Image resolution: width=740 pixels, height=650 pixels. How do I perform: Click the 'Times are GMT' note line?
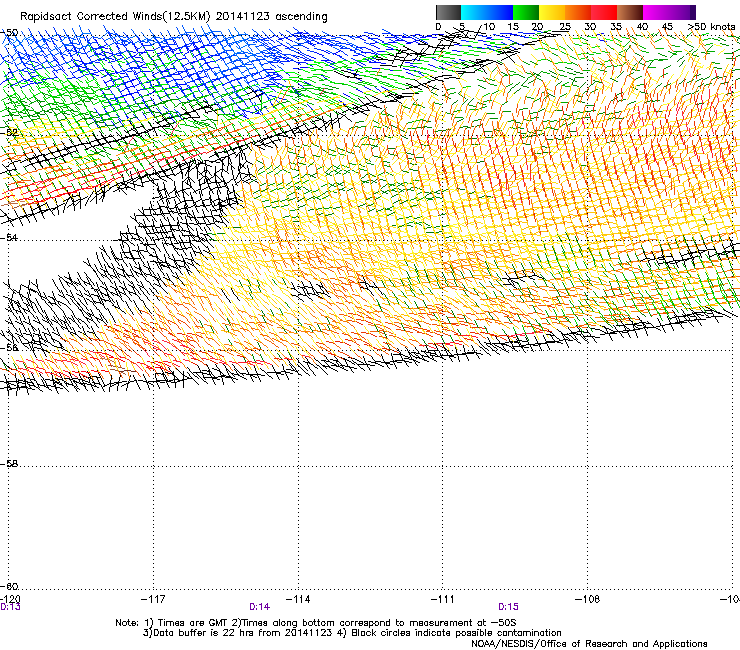(316, 623)
